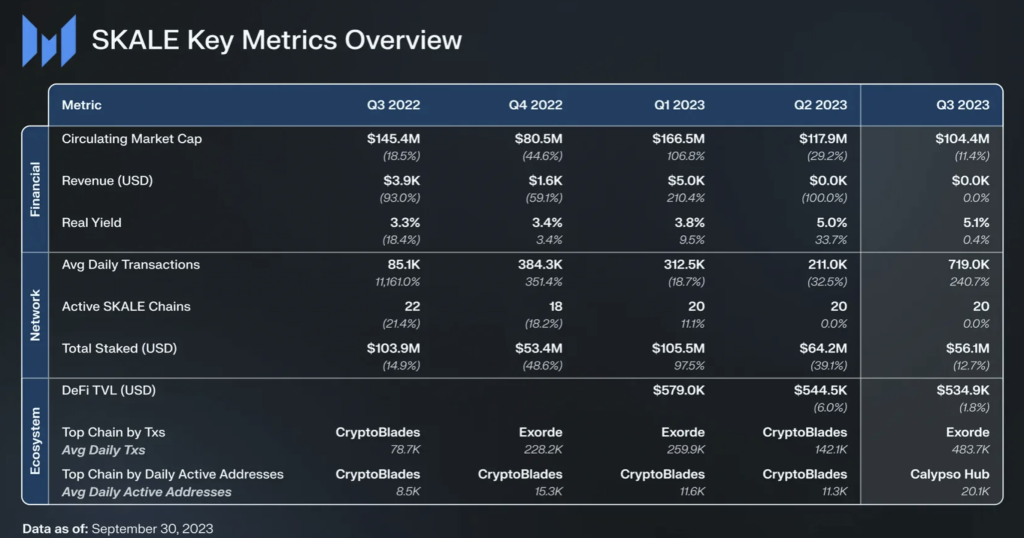1024x538 pixels.
Task: Click the Total Staked (USD) row label
Action: [x=120, y=349]
